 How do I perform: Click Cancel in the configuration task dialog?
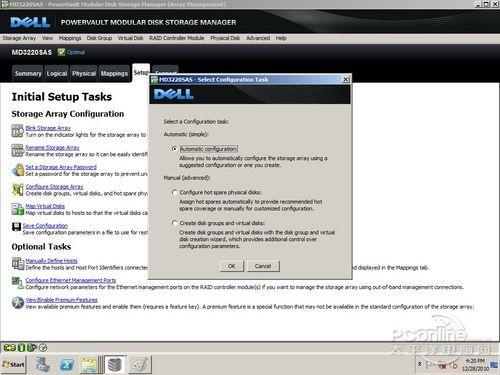coord(263,266)
